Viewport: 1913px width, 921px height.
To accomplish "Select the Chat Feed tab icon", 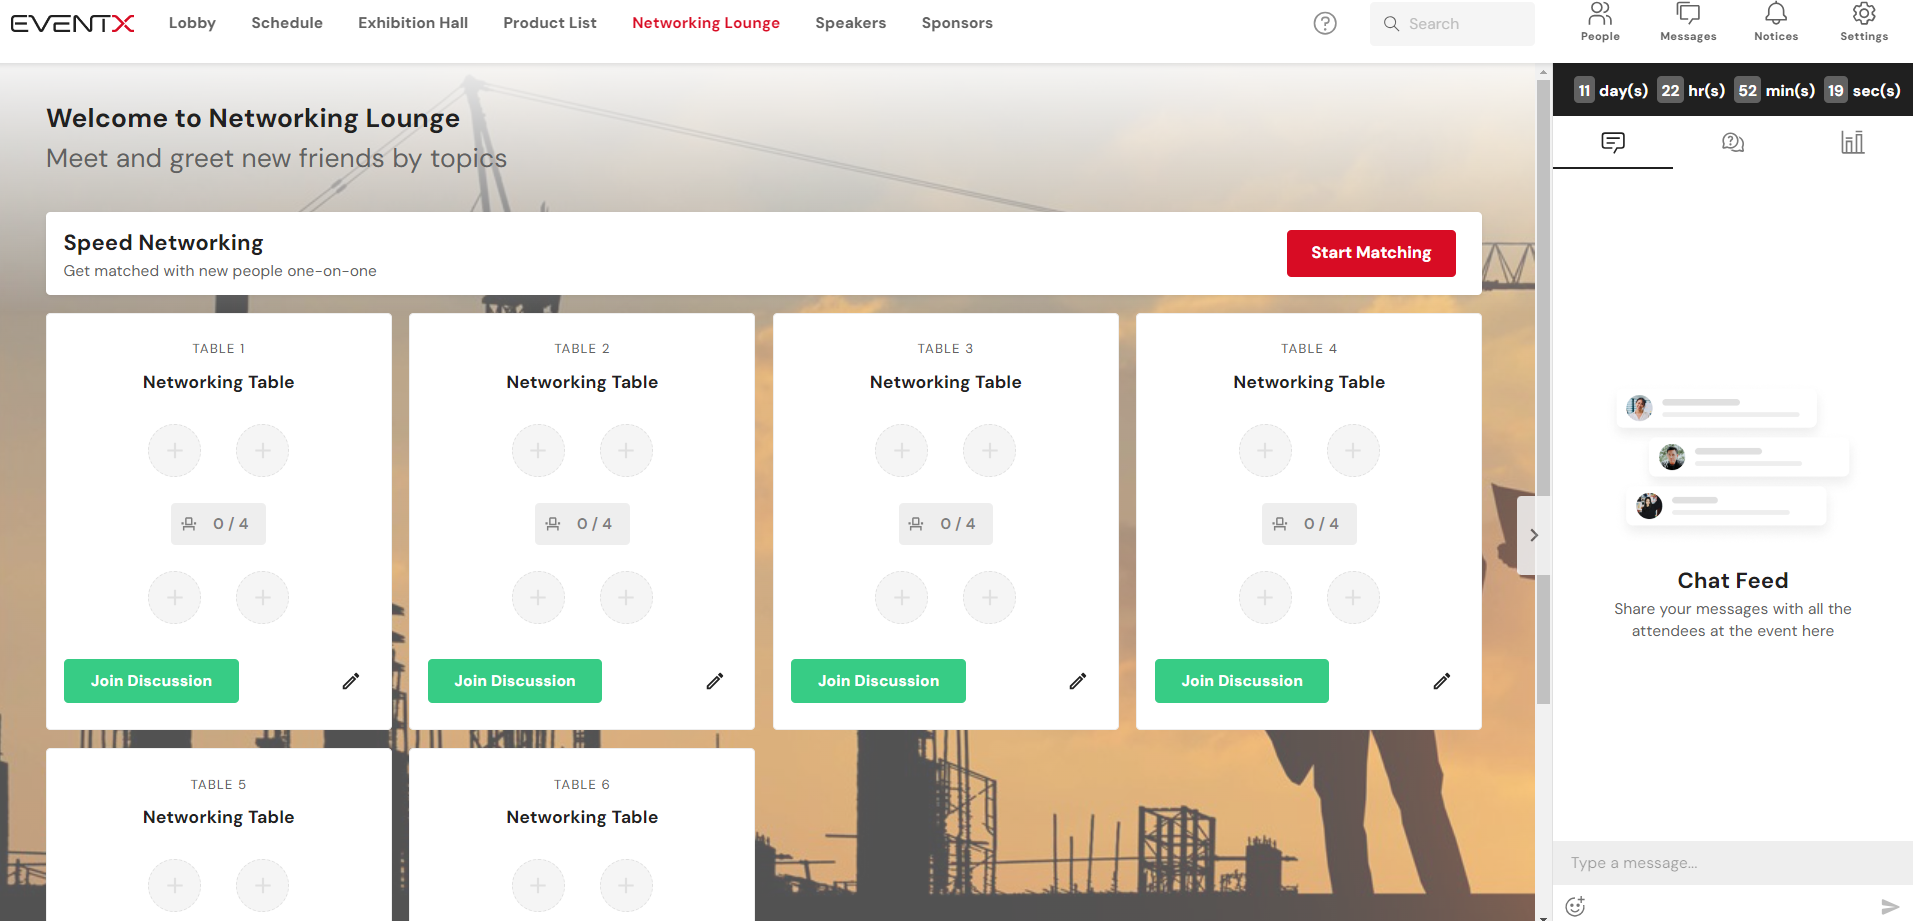I will tap(1613, 142).
